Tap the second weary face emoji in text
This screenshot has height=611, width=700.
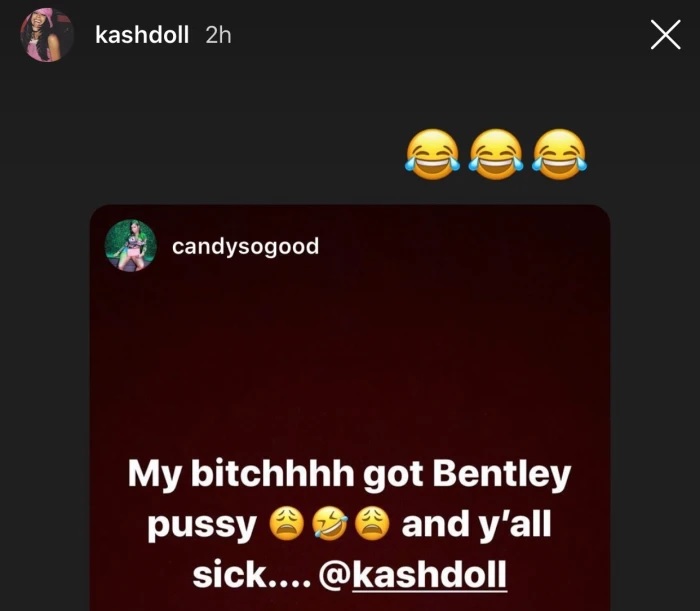coord(372,524)
